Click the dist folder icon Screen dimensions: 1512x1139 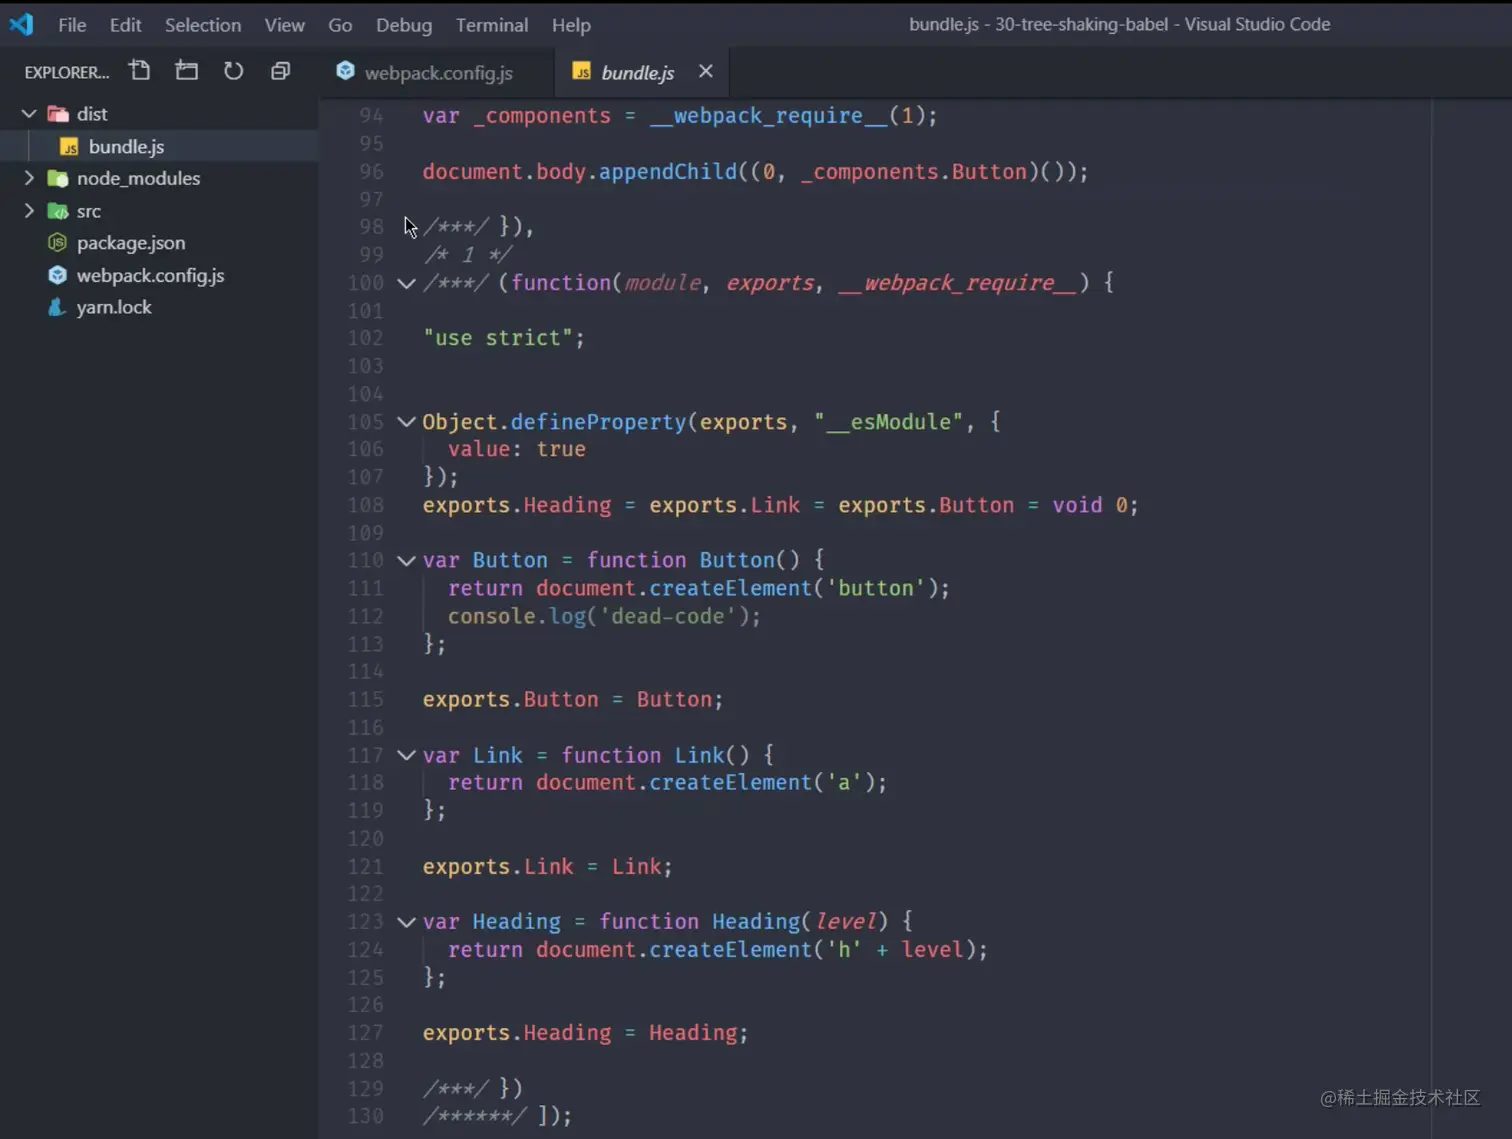click(x=58, y=114)
